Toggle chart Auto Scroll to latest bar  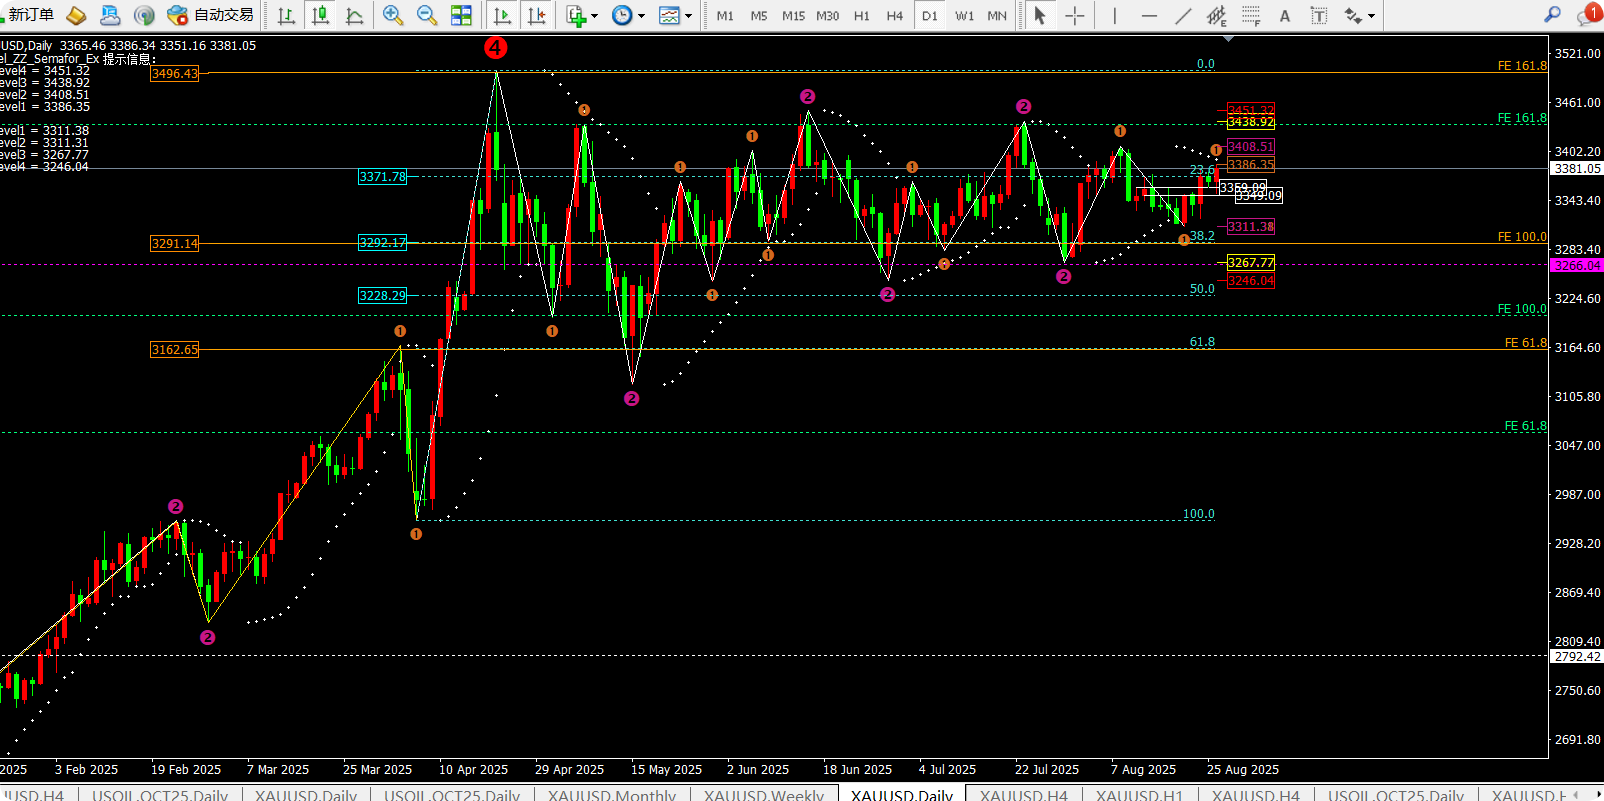[x=502, y=15]
